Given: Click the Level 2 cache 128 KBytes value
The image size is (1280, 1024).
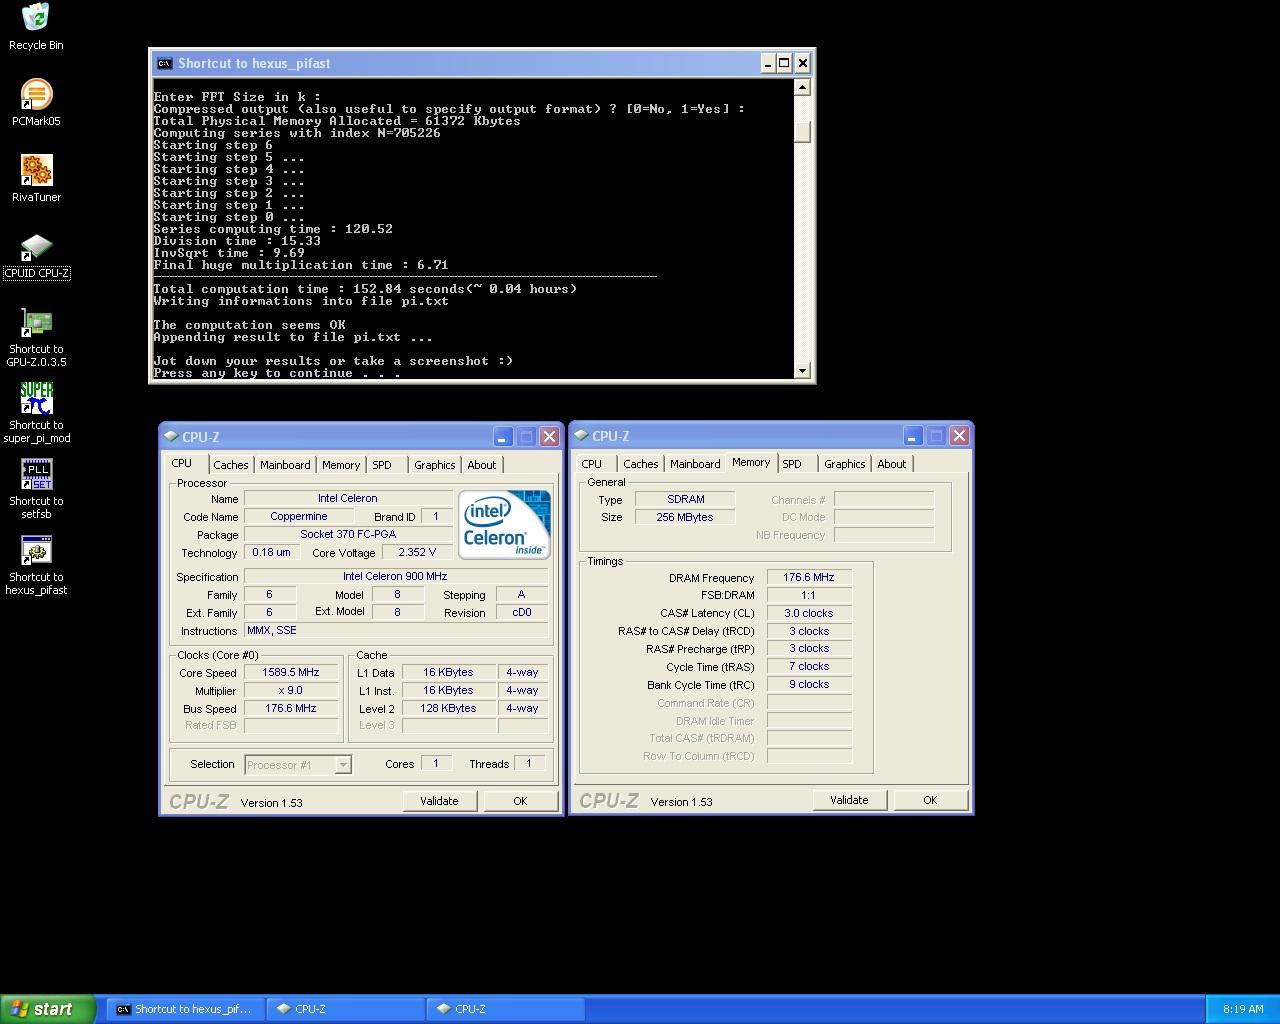Looking at the screenshot, I should coord(449,708).
